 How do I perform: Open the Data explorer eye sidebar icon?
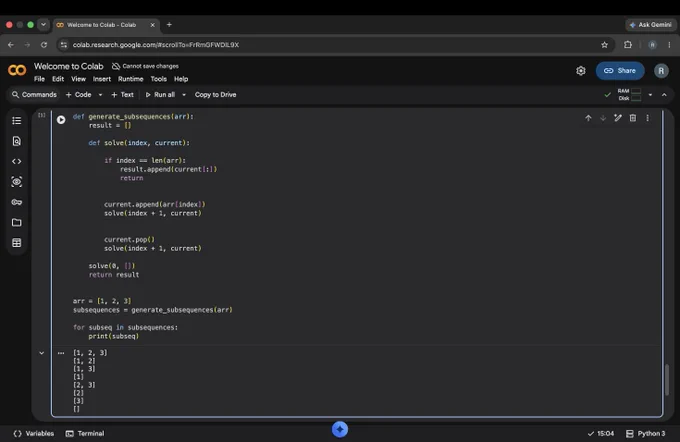16,182
